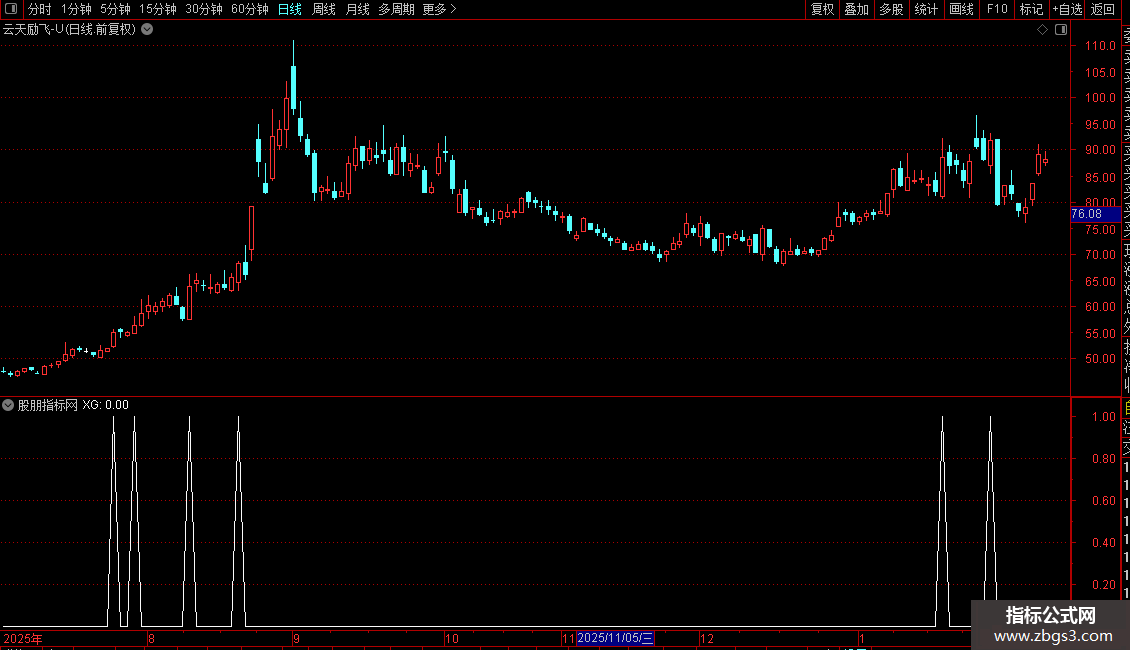Click the 76.08 current price label
The height and width of the screenshot is (650, 1130).
point(1094,214)
